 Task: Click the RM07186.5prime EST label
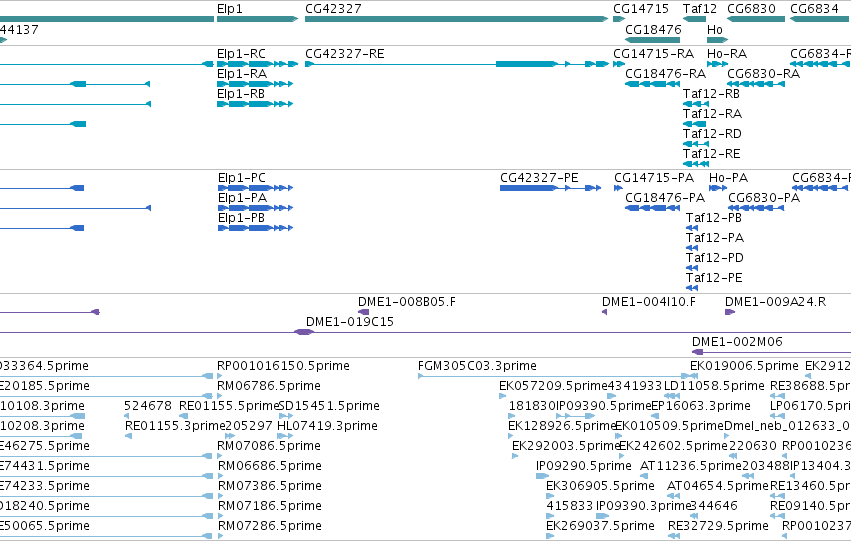coord(270,506)
